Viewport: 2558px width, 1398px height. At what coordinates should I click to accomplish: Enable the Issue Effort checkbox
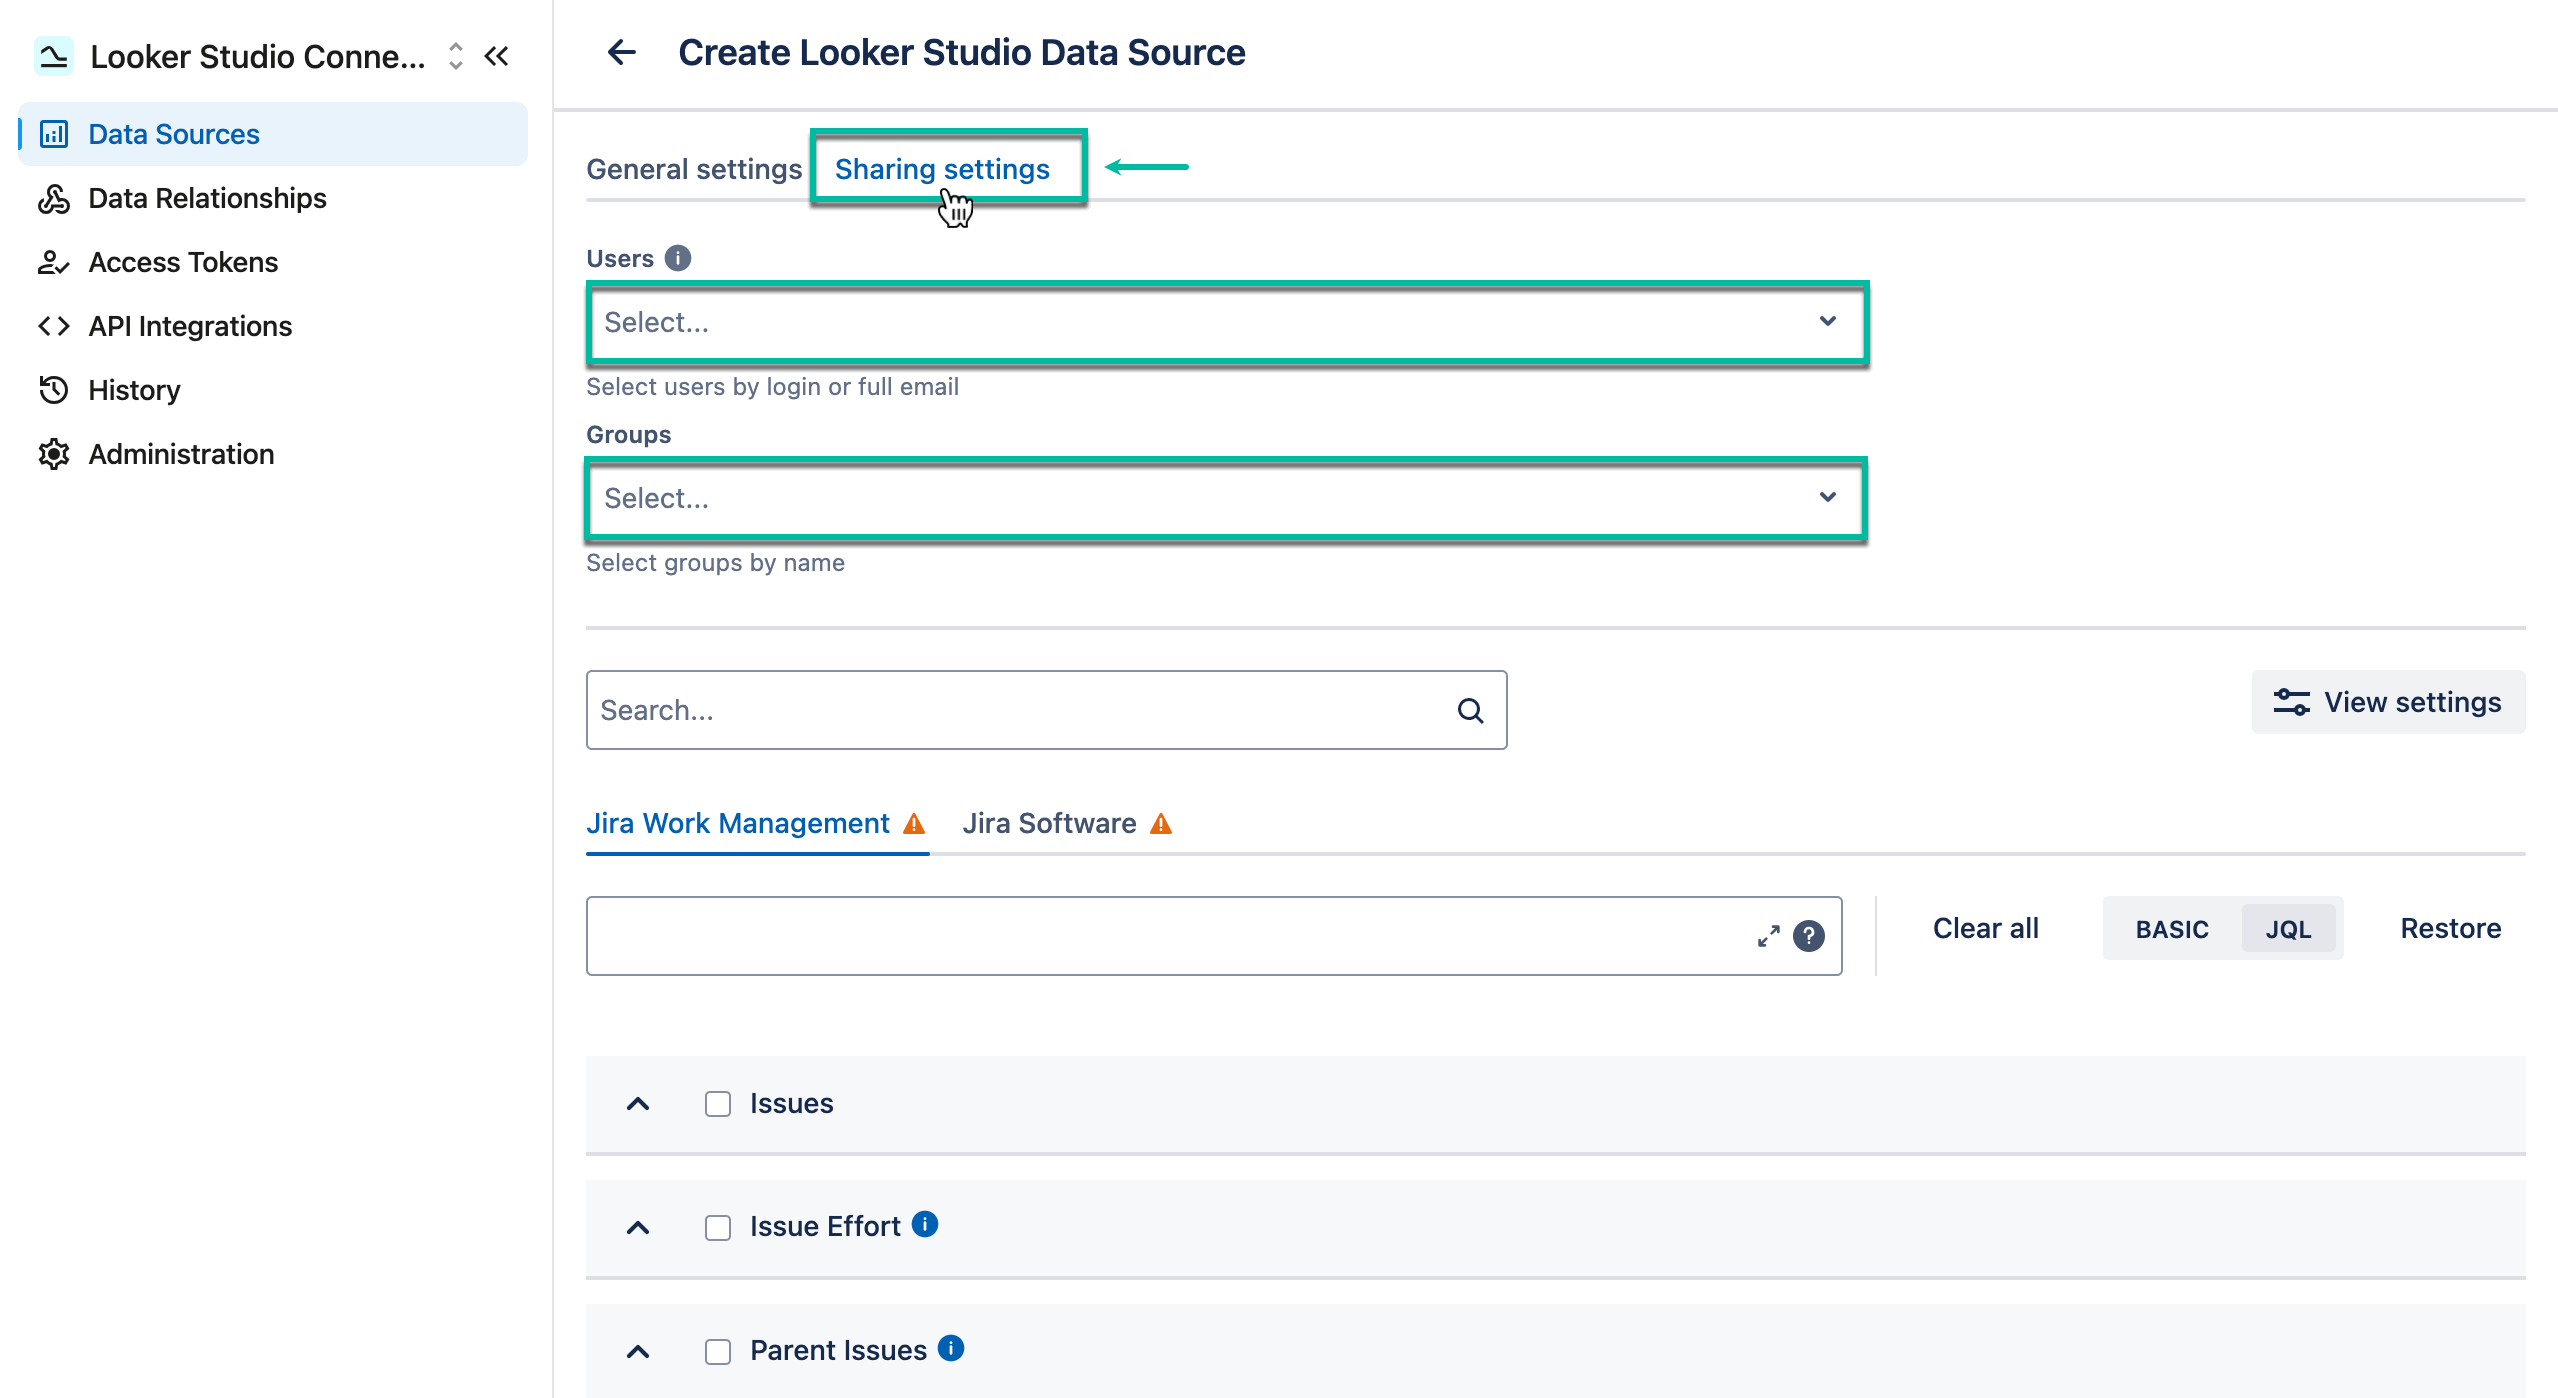[717, 1227]
